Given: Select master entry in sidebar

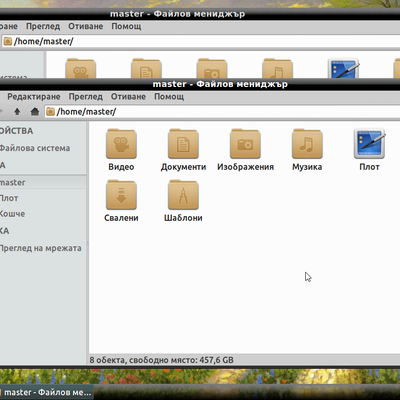Looking at the screenshot, I should pos(43,182).
